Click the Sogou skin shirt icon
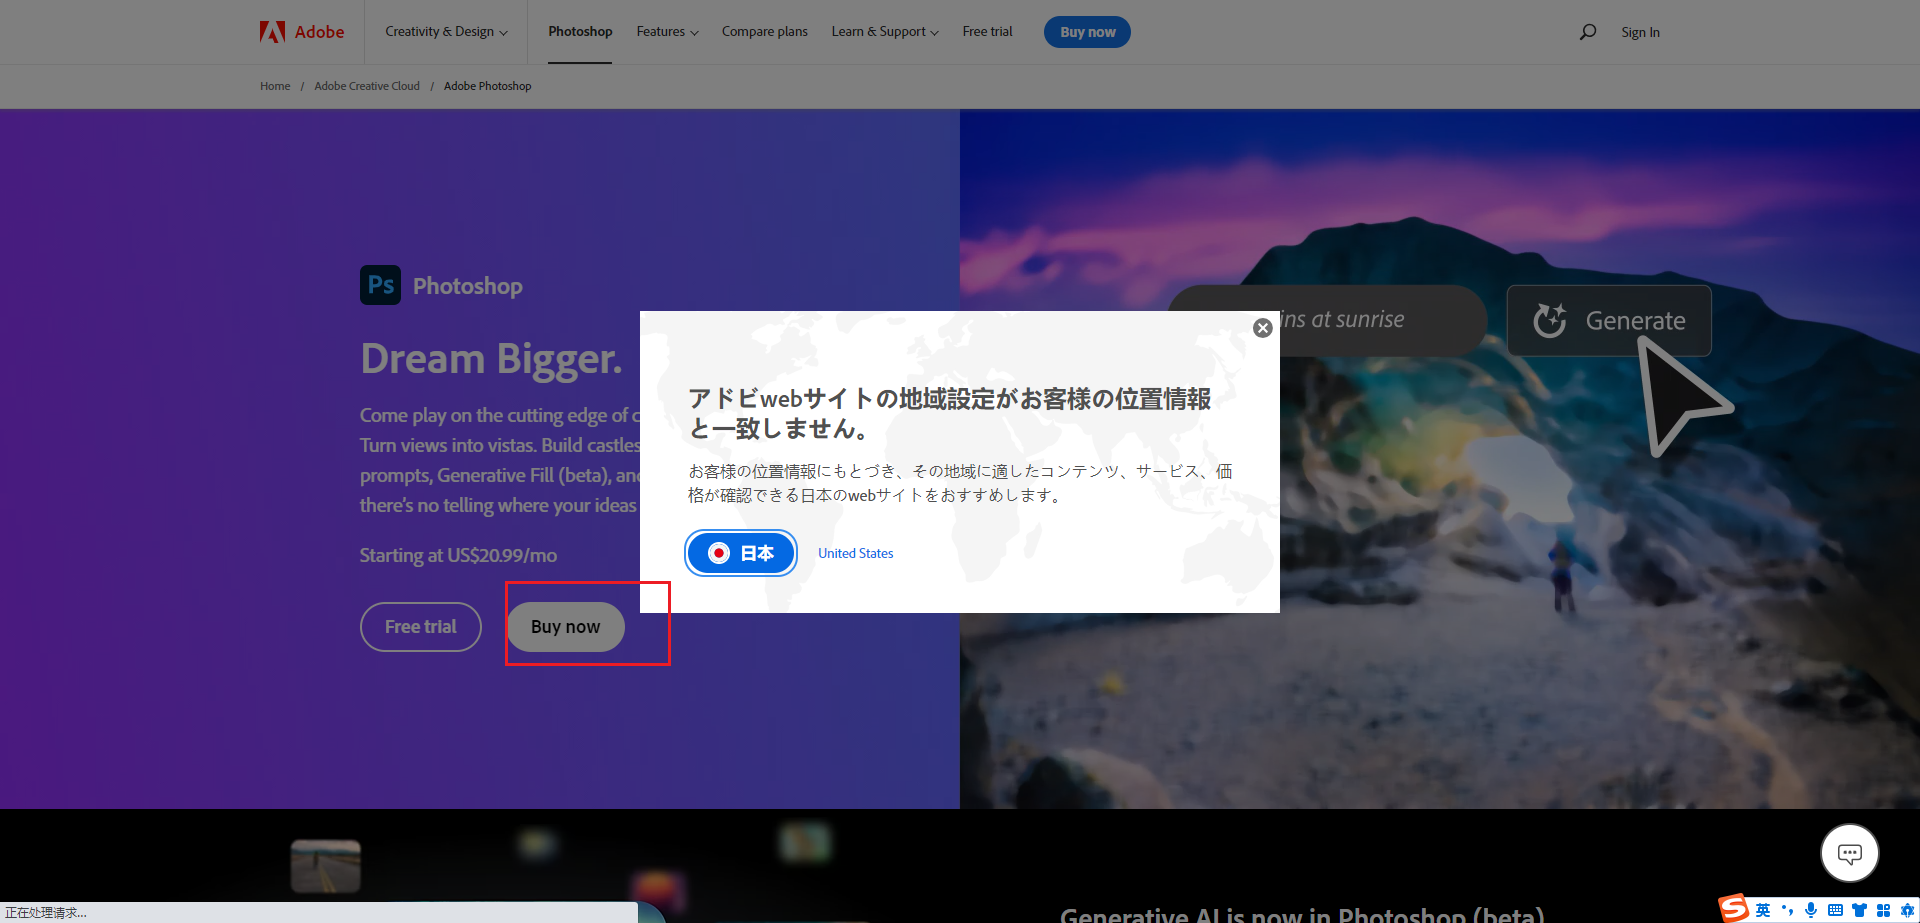This screenshot has height=923, width=1920. (x=1859, y=910)
